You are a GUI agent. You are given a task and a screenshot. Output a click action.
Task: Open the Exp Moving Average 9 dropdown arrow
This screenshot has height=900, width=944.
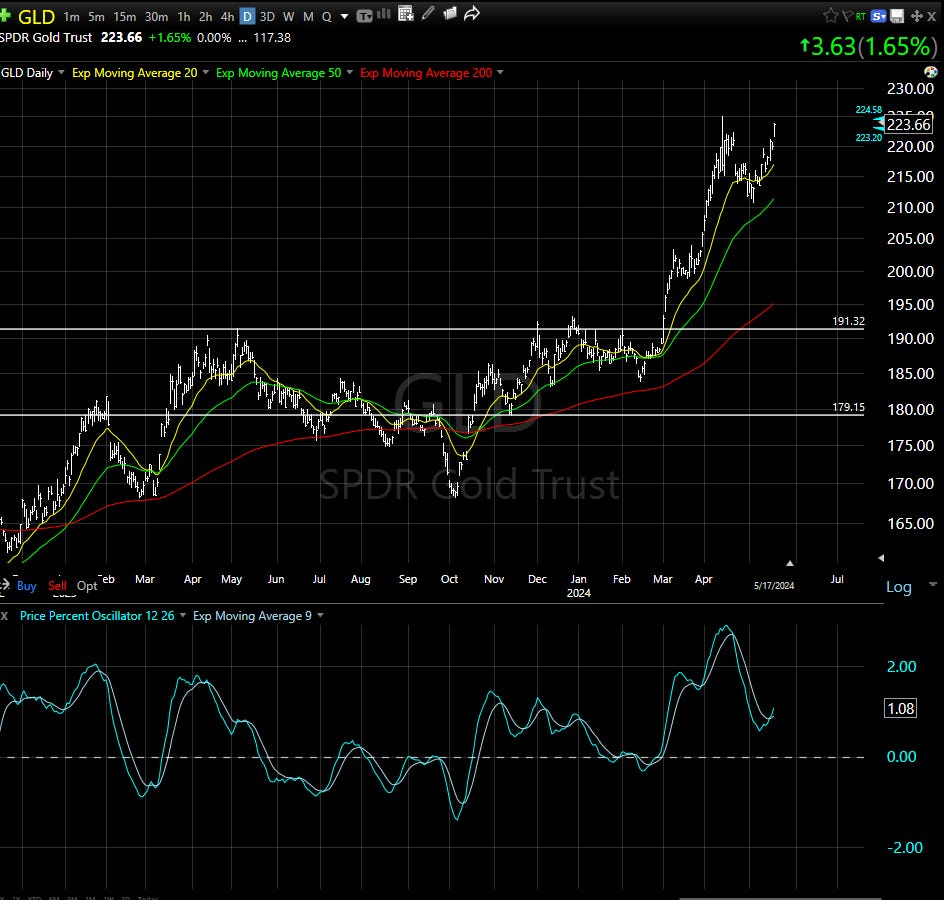(320, 615)
